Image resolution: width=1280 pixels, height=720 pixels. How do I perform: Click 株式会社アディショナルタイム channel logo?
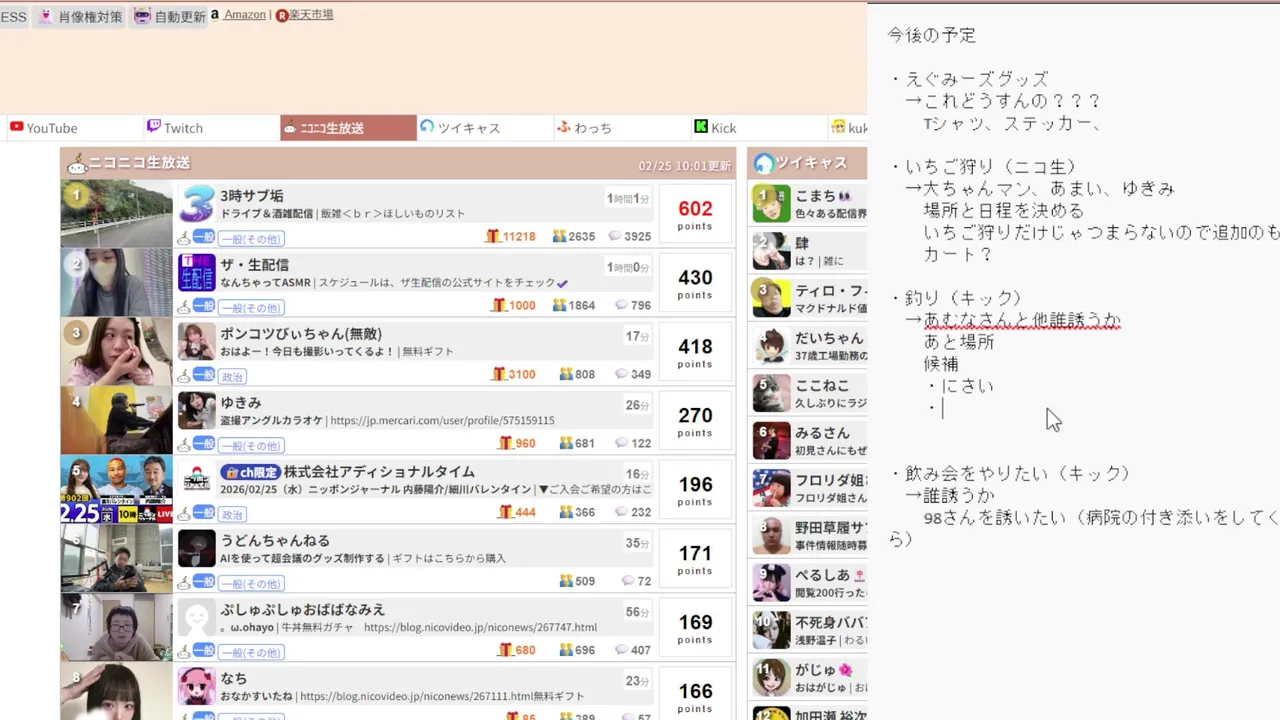coord(197,480)
